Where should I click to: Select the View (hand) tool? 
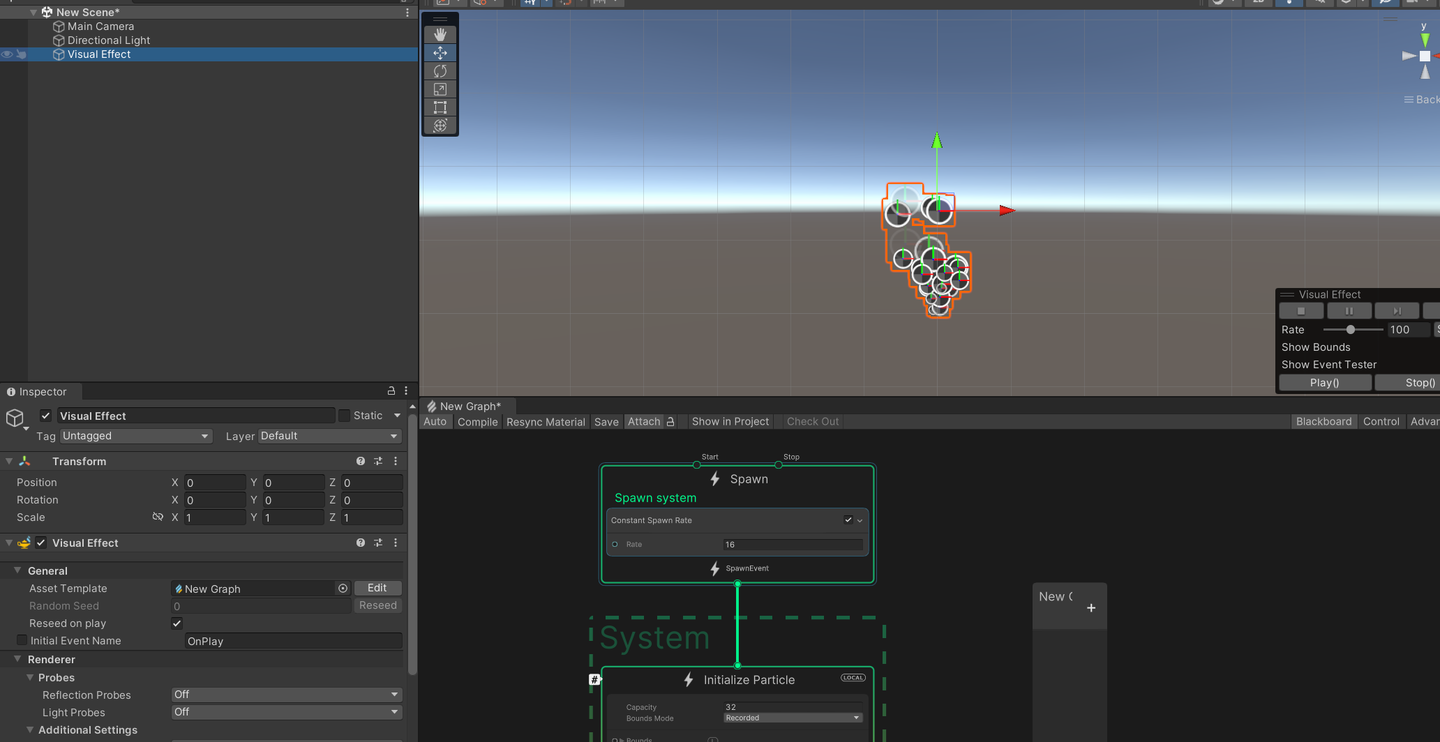coord(440,33)
